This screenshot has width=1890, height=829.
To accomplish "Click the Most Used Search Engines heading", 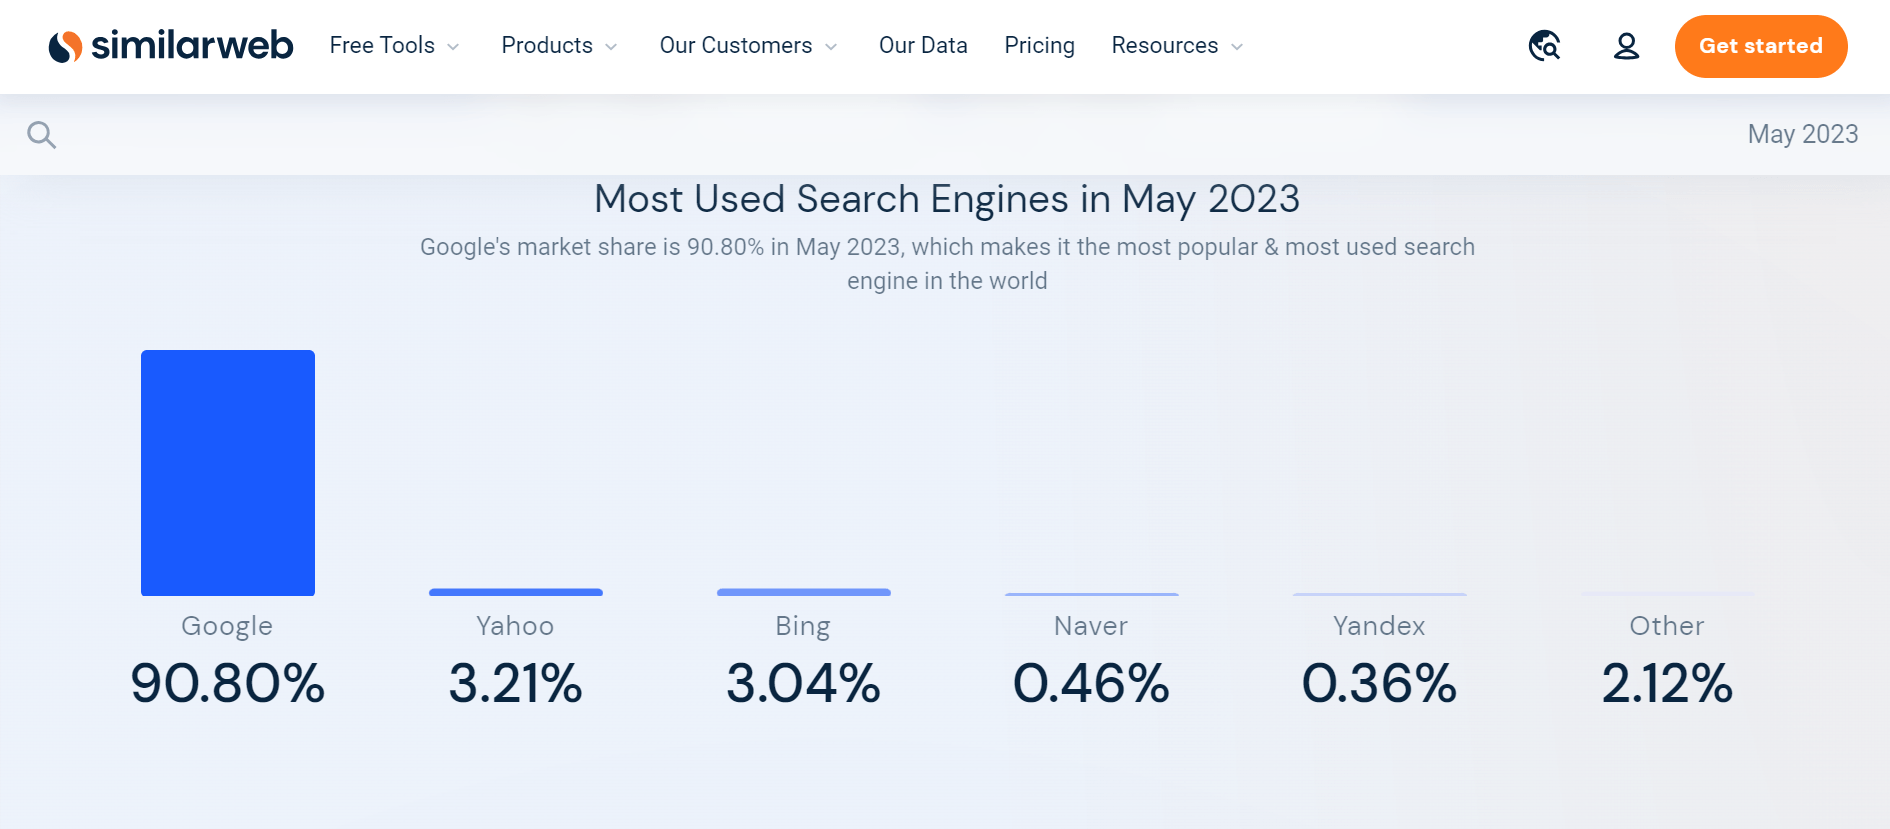I will tap(947, 199).
